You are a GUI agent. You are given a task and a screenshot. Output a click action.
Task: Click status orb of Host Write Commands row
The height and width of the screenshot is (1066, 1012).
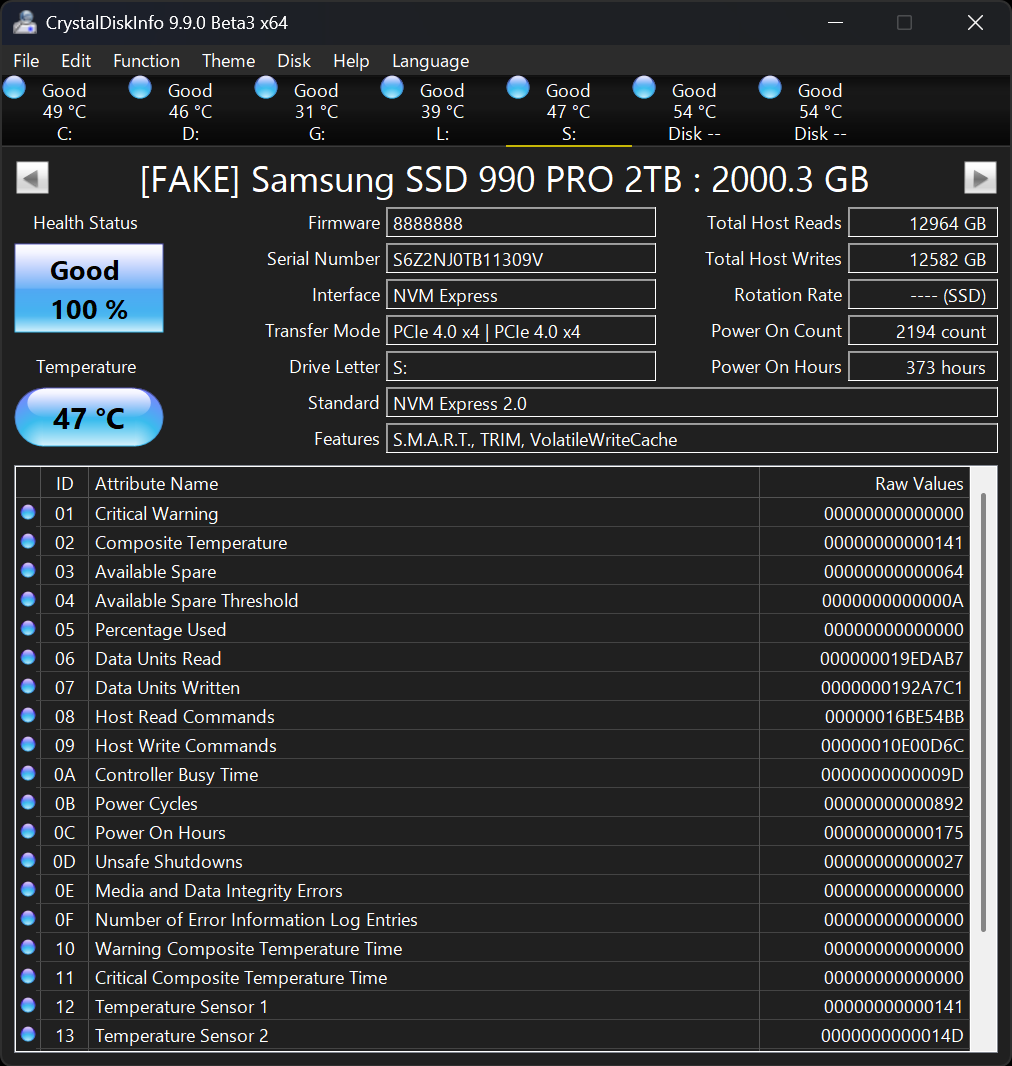28,744
